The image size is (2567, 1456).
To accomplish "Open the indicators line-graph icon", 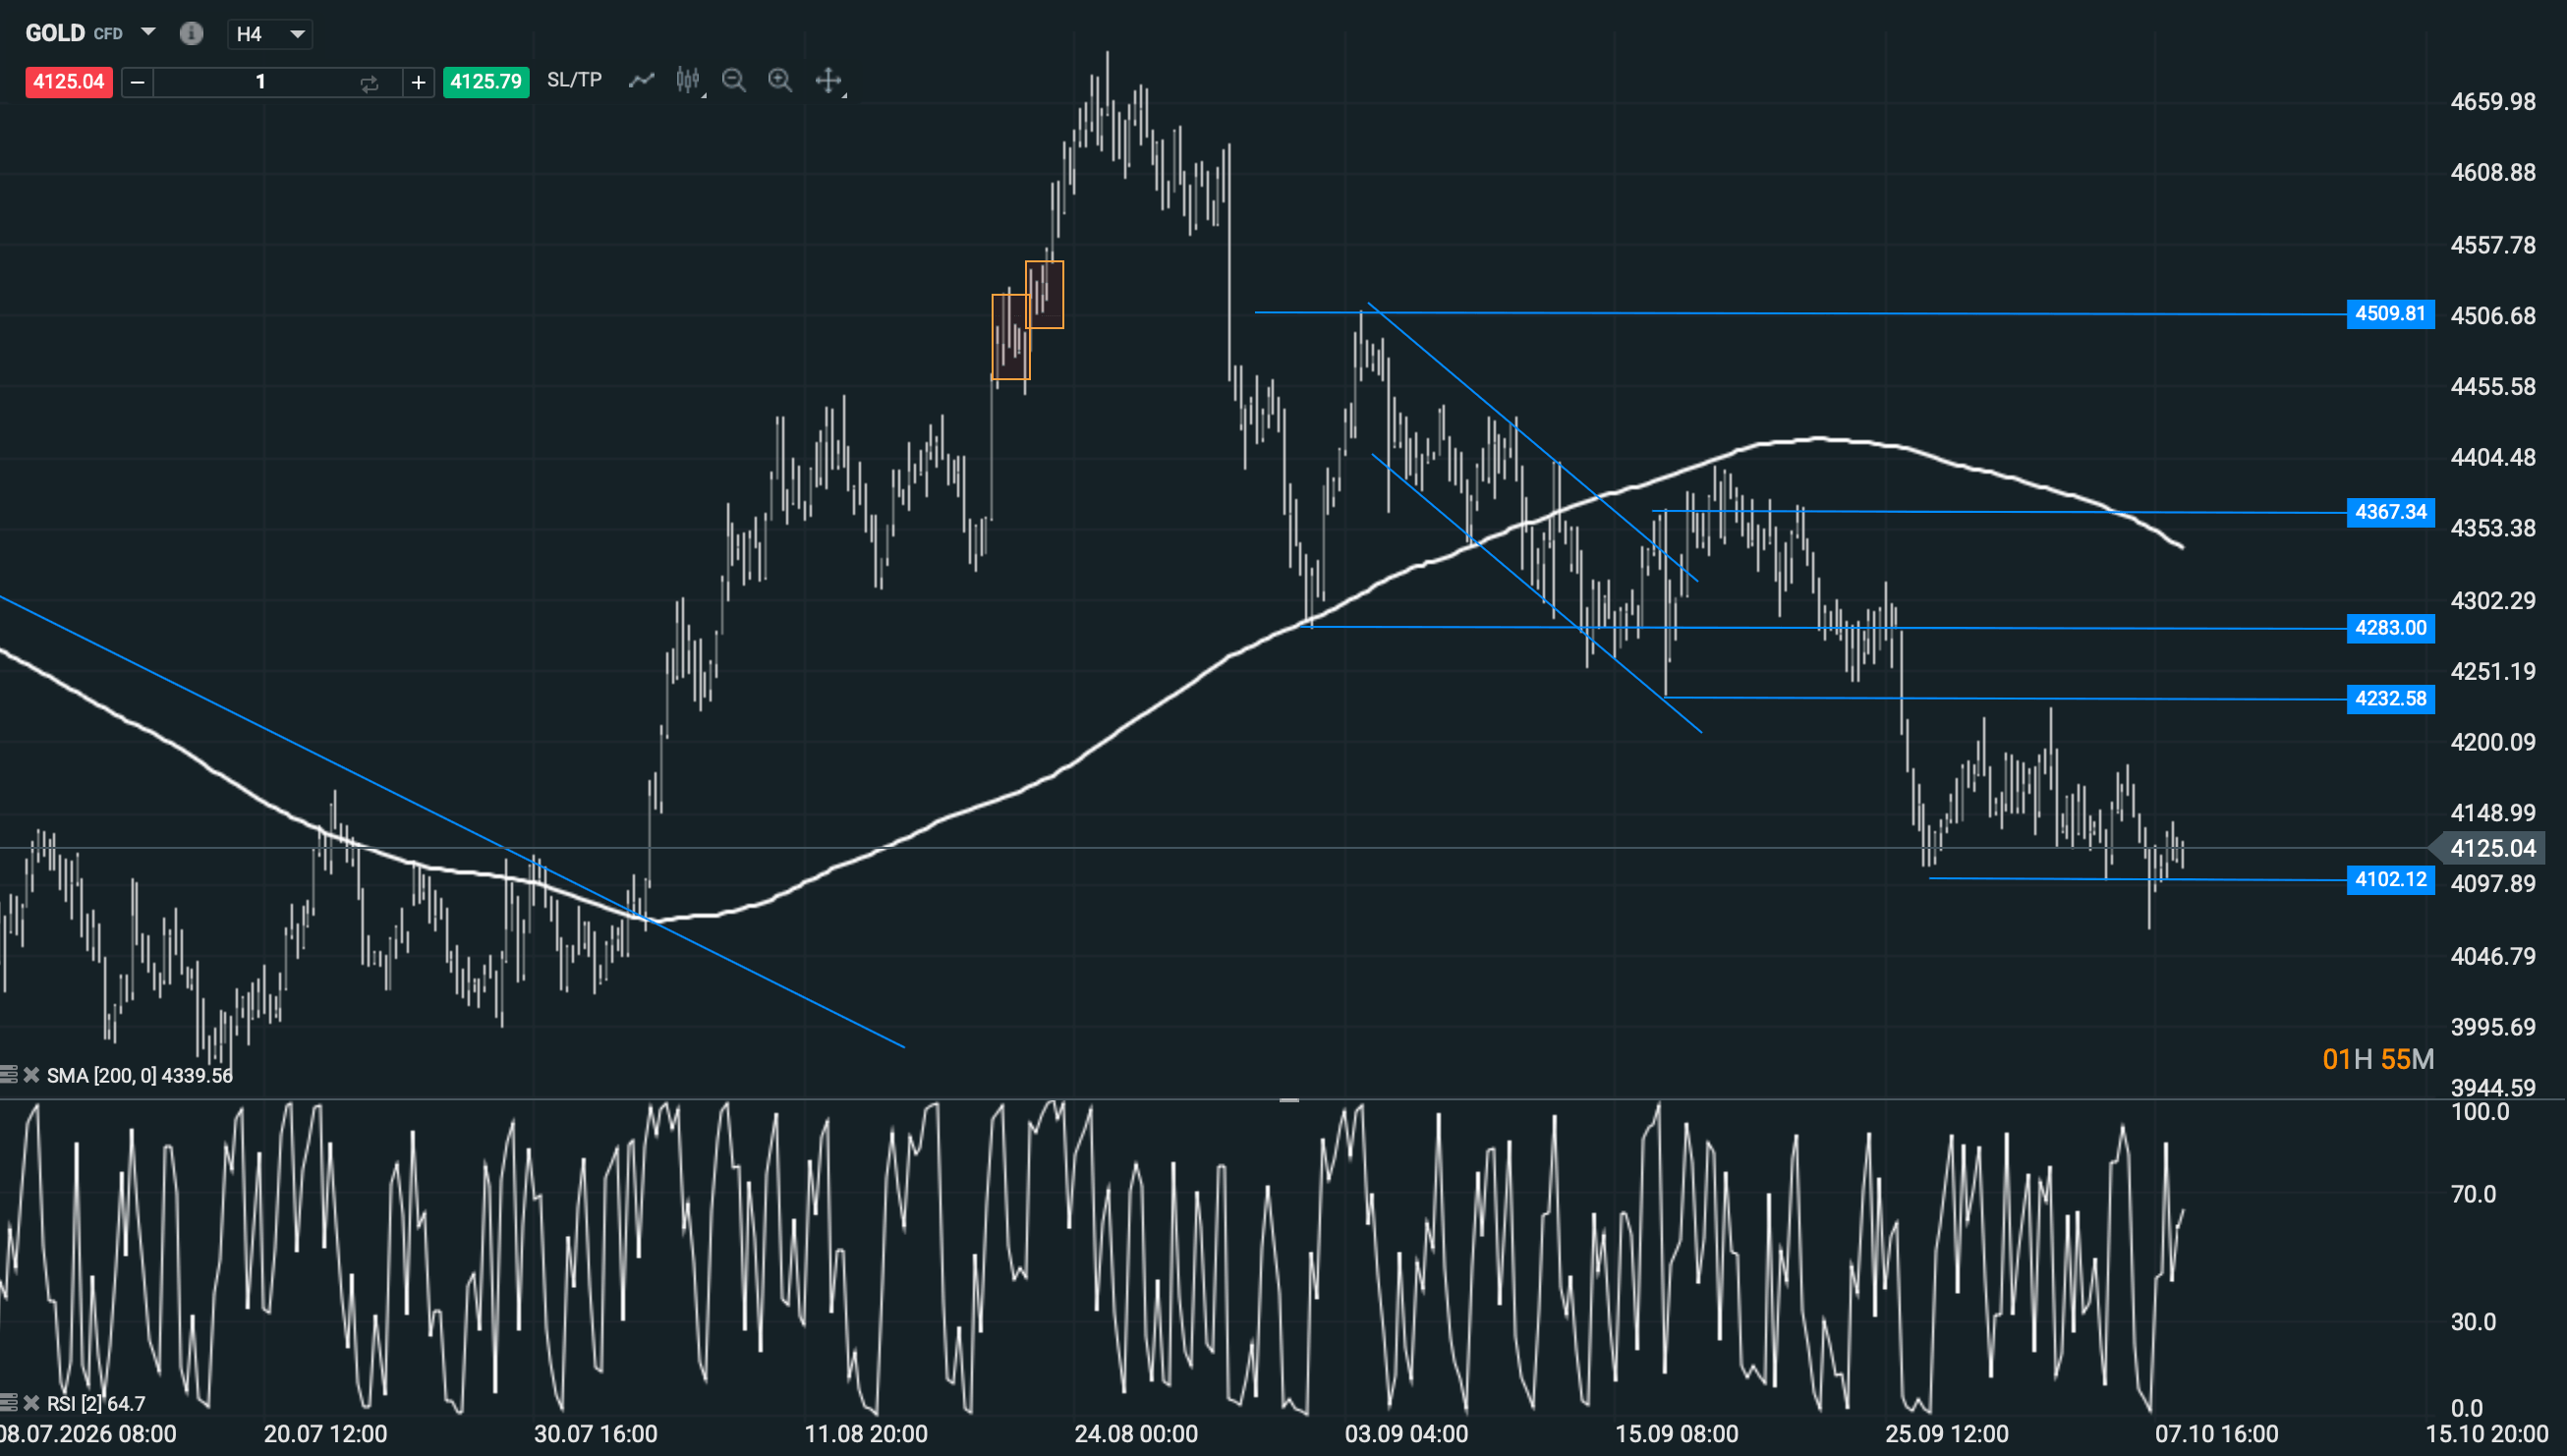I will 641,80.
